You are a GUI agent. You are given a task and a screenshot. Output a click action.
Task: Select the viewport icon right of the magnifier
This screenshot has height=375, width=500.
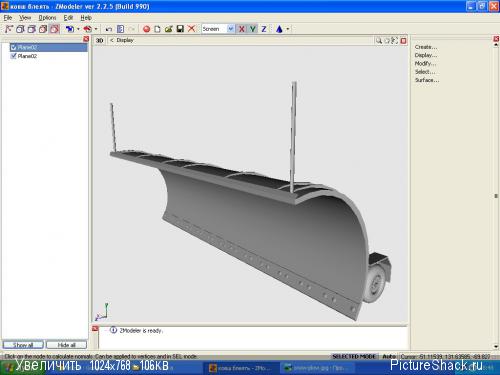(x=387, y=41)
